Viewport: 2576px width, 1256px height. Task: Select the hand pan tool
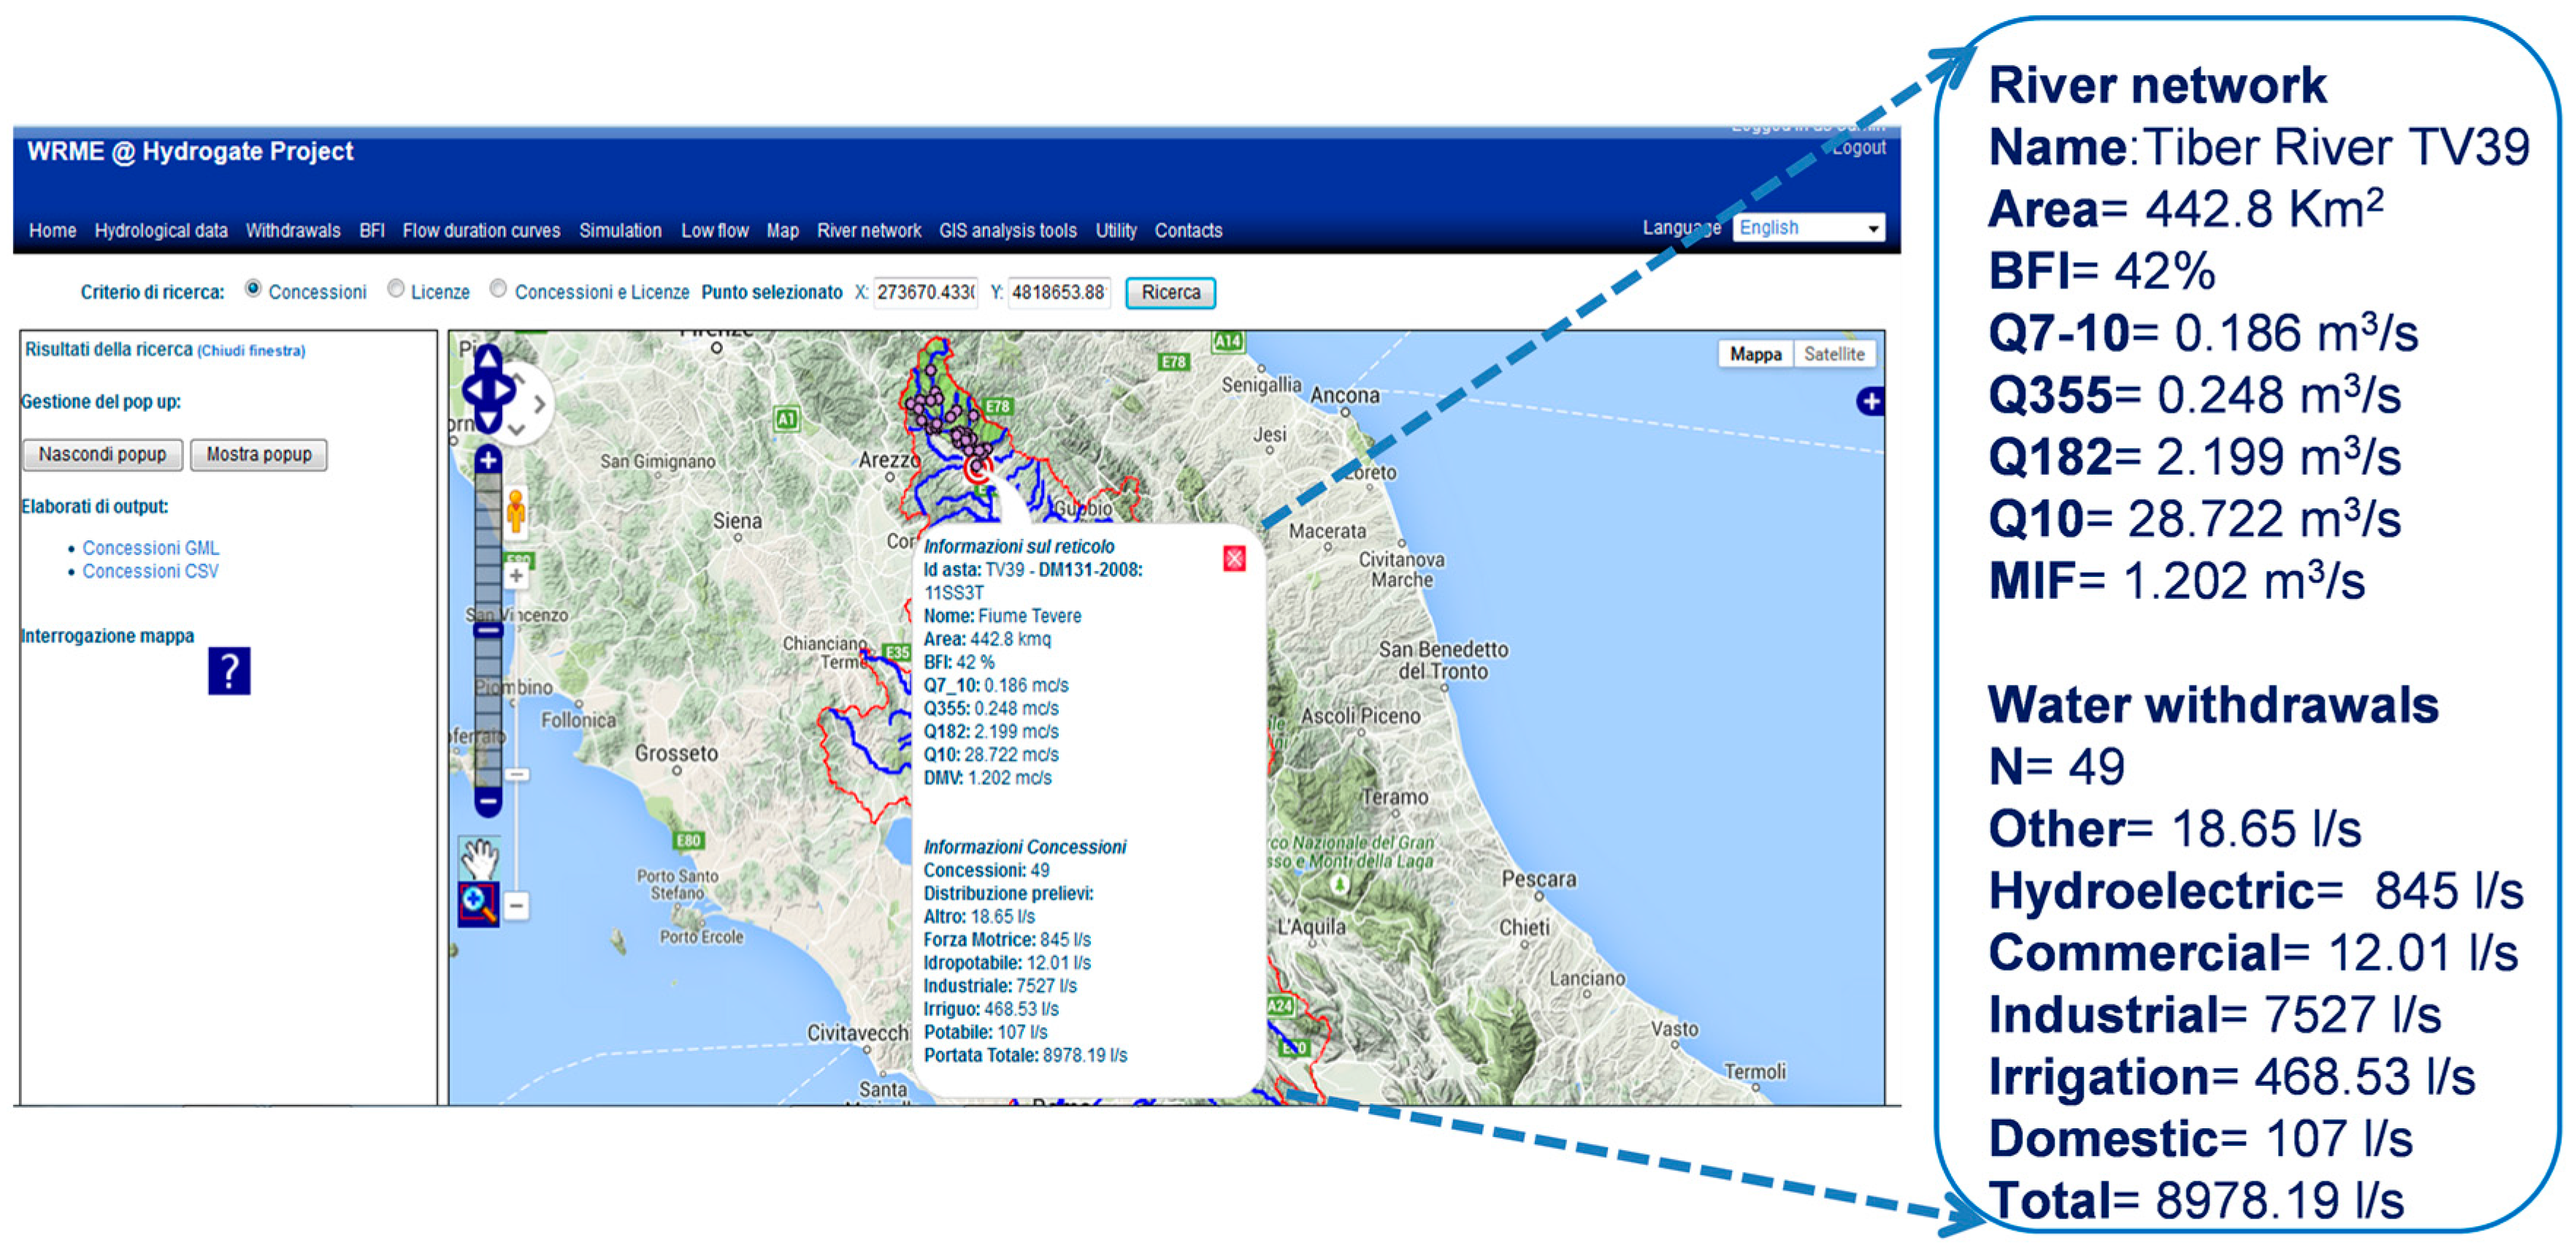[x=479, y=859]
